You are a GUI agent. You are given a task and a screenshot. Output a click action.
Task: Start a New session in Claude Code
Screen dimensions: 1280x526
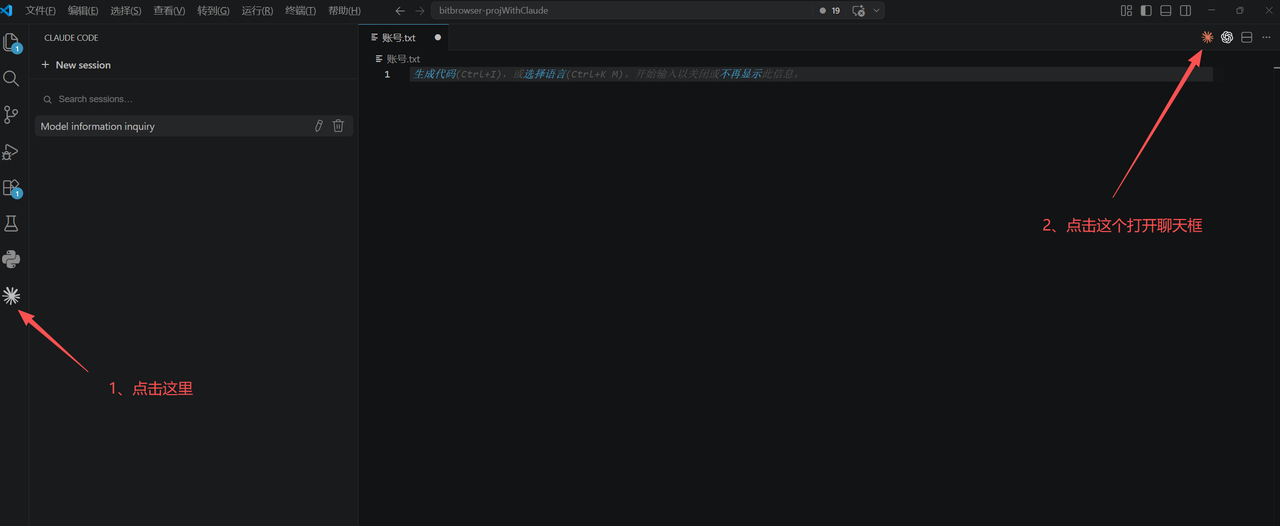76,65
